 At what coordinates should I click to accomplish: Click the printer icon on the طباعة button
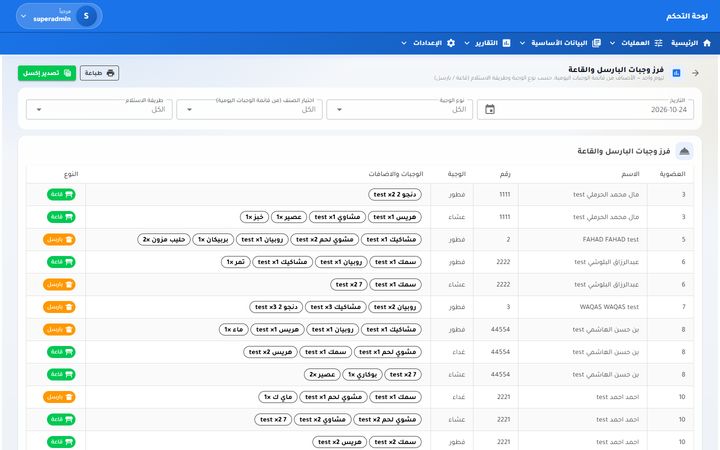pos(110,73)
